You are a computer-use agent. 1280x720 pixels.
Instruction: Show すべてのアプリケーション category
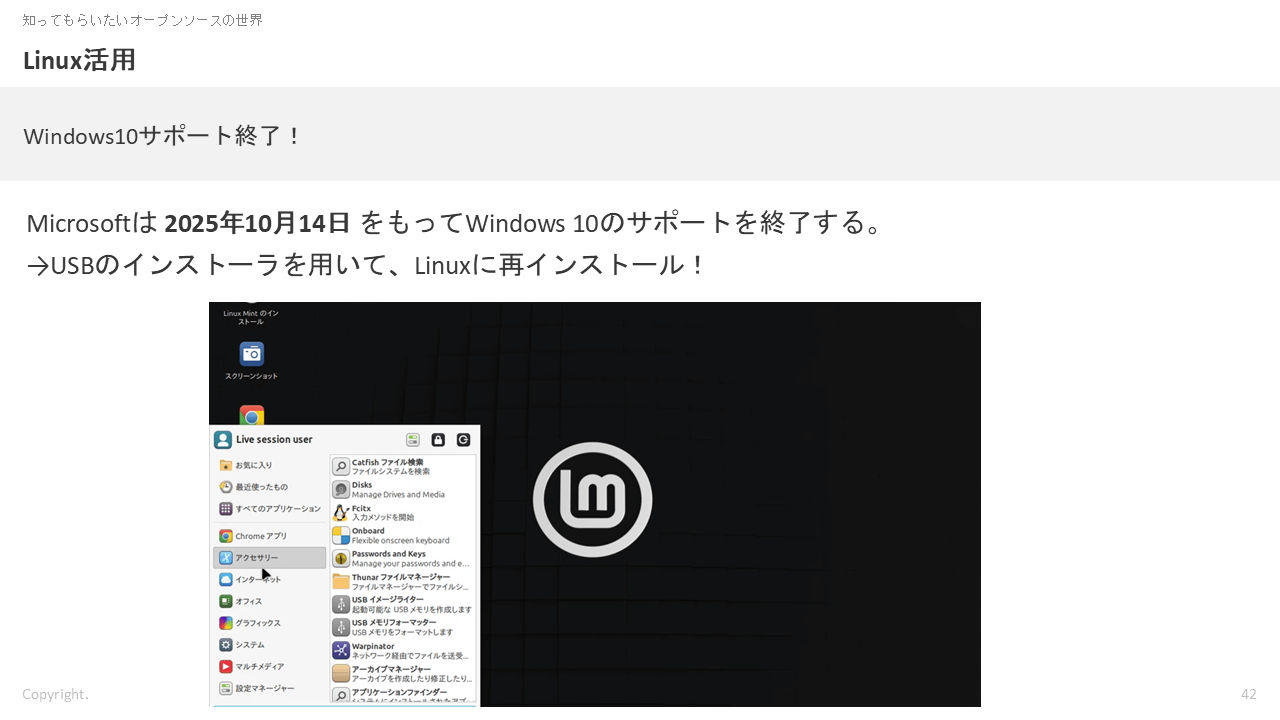270,509
